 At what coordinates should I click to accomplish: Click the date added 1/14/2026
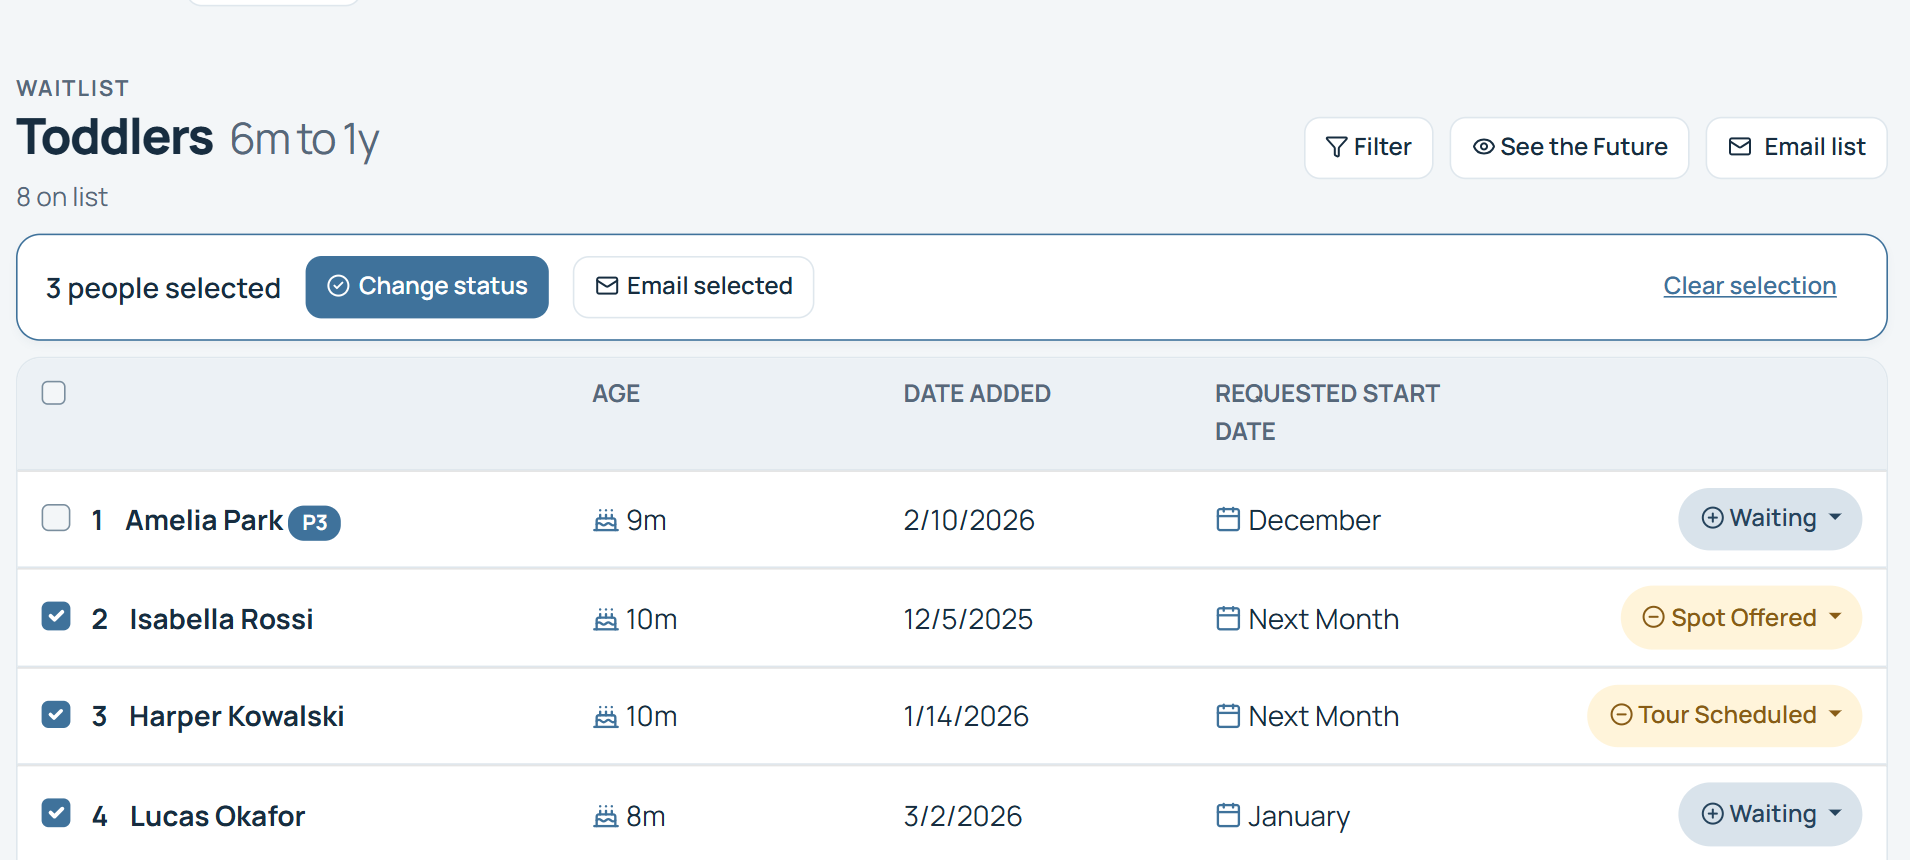pyautogui.click(x=966, y=716)
